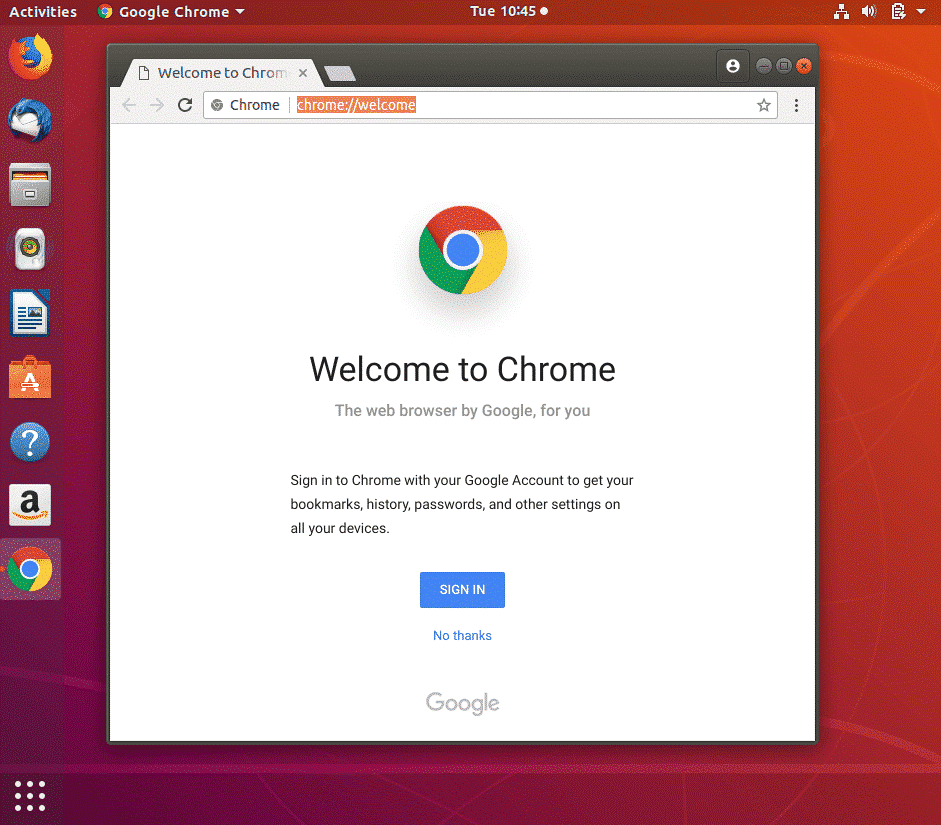This screenshot has height=825, width=941.
Task: Focus the chrome://welcome address bar
Action: tap(490, 106)
